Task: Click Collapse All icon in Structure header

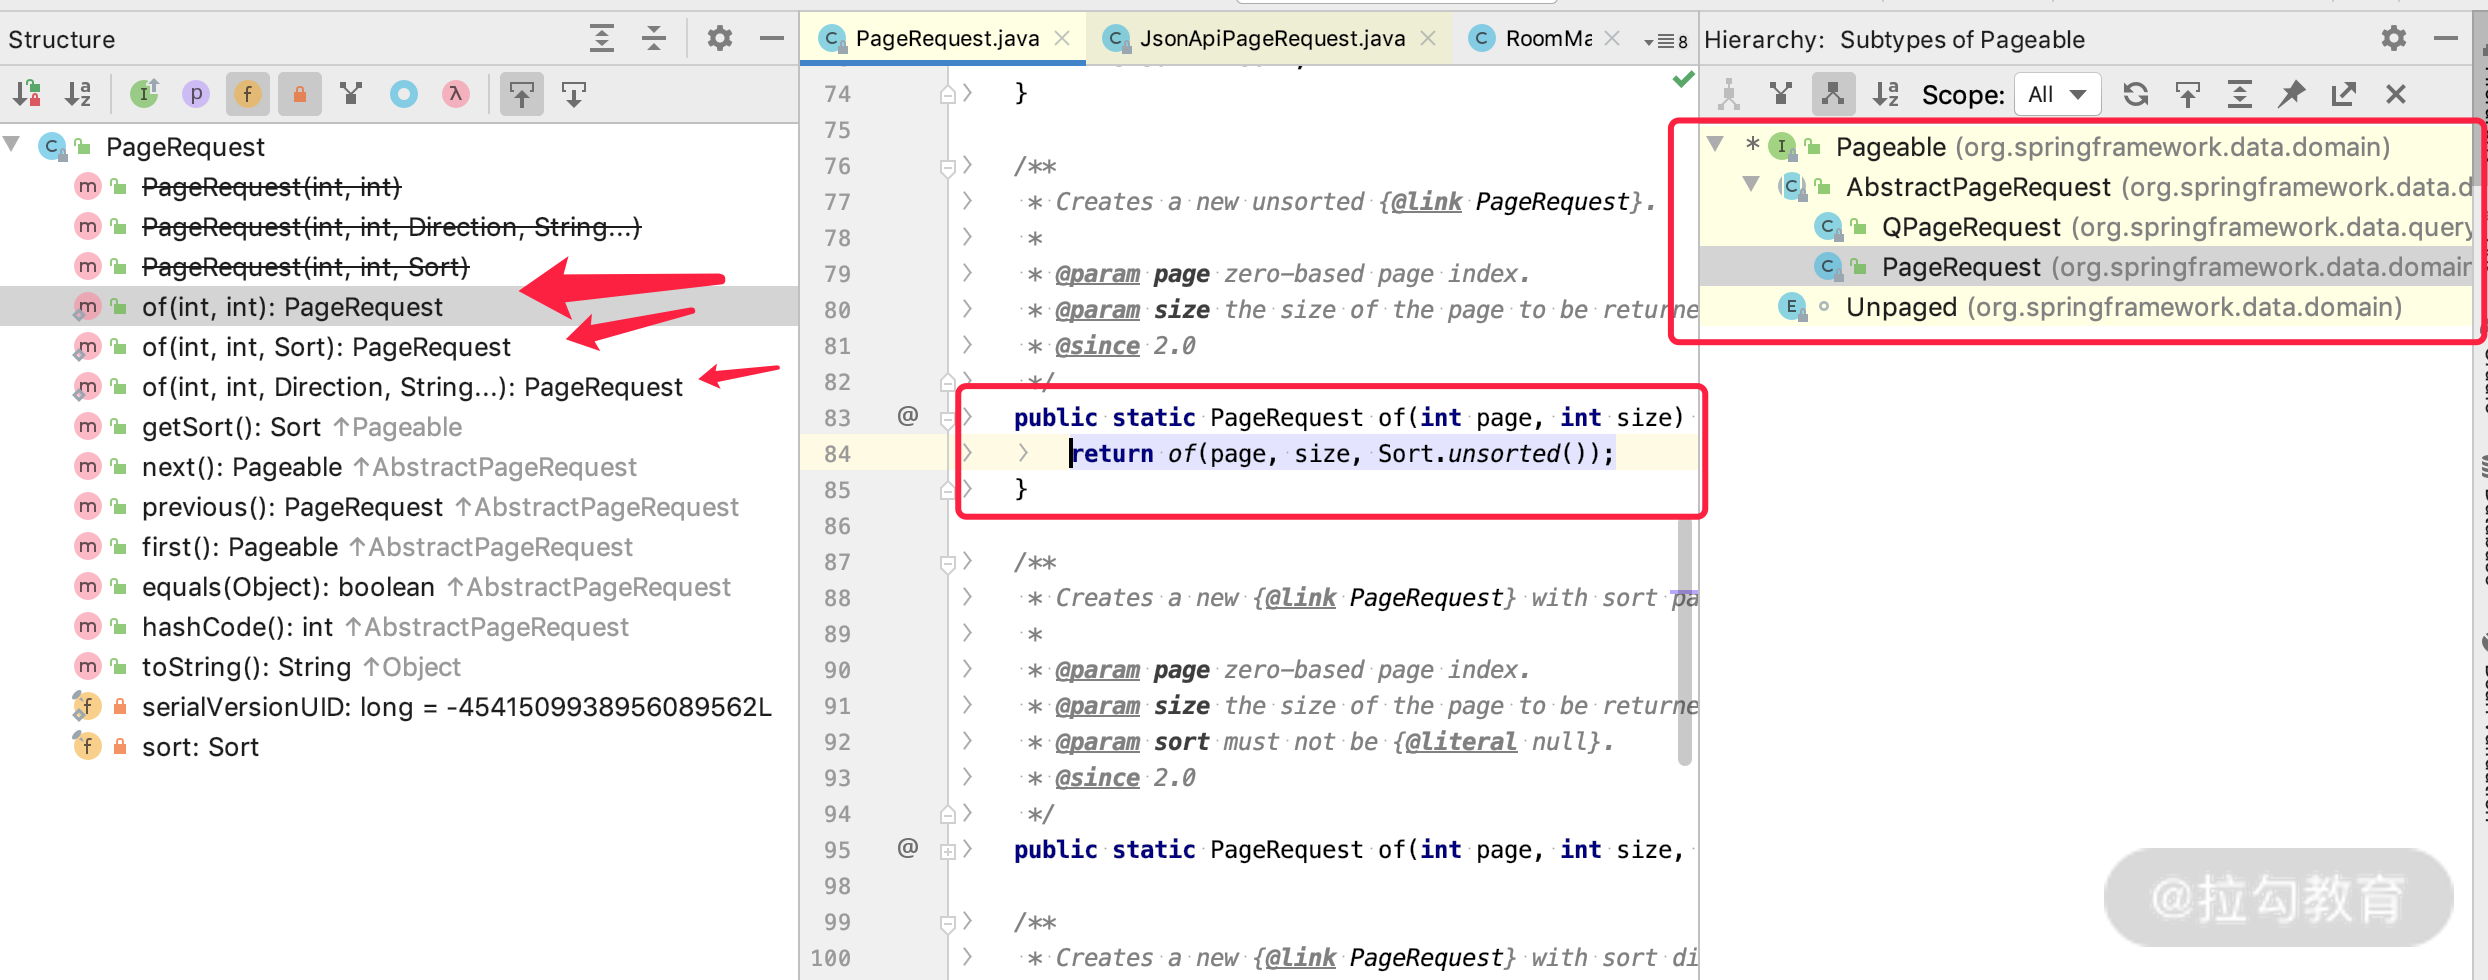Action: click(654, 39)
